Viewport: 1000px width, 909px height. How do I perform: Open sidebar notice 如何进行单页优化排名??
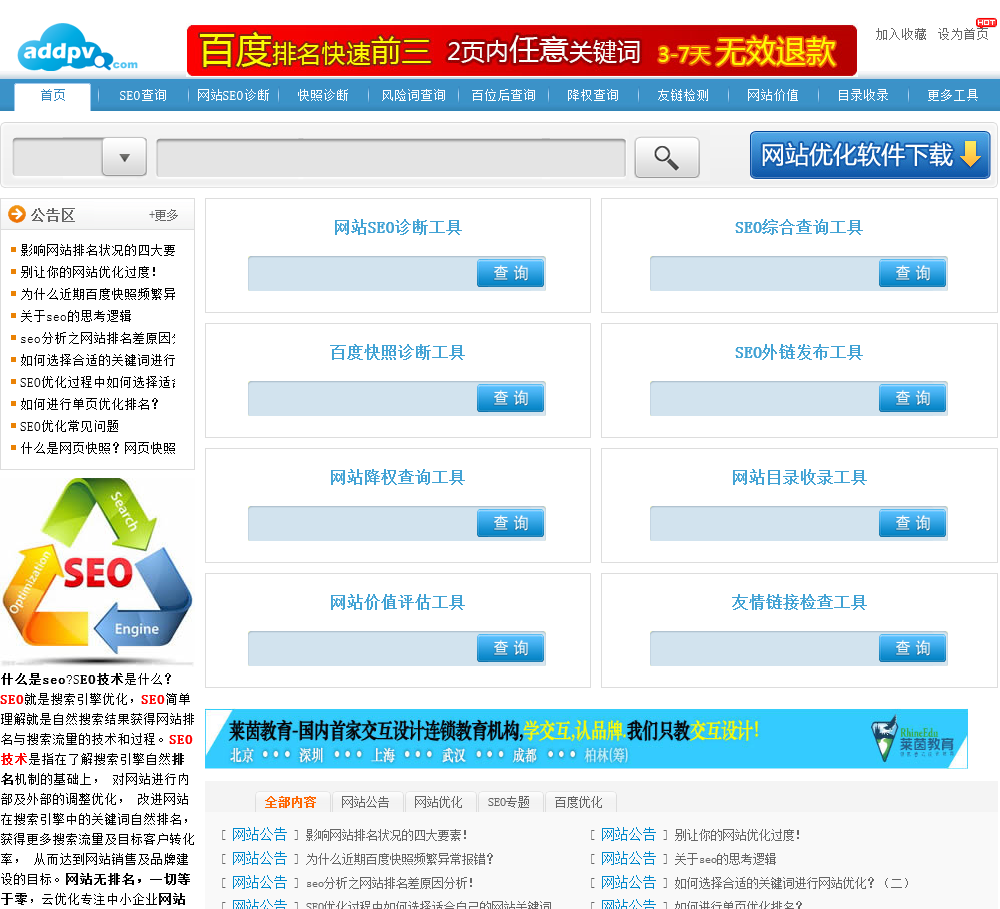[x=89, y=404]
